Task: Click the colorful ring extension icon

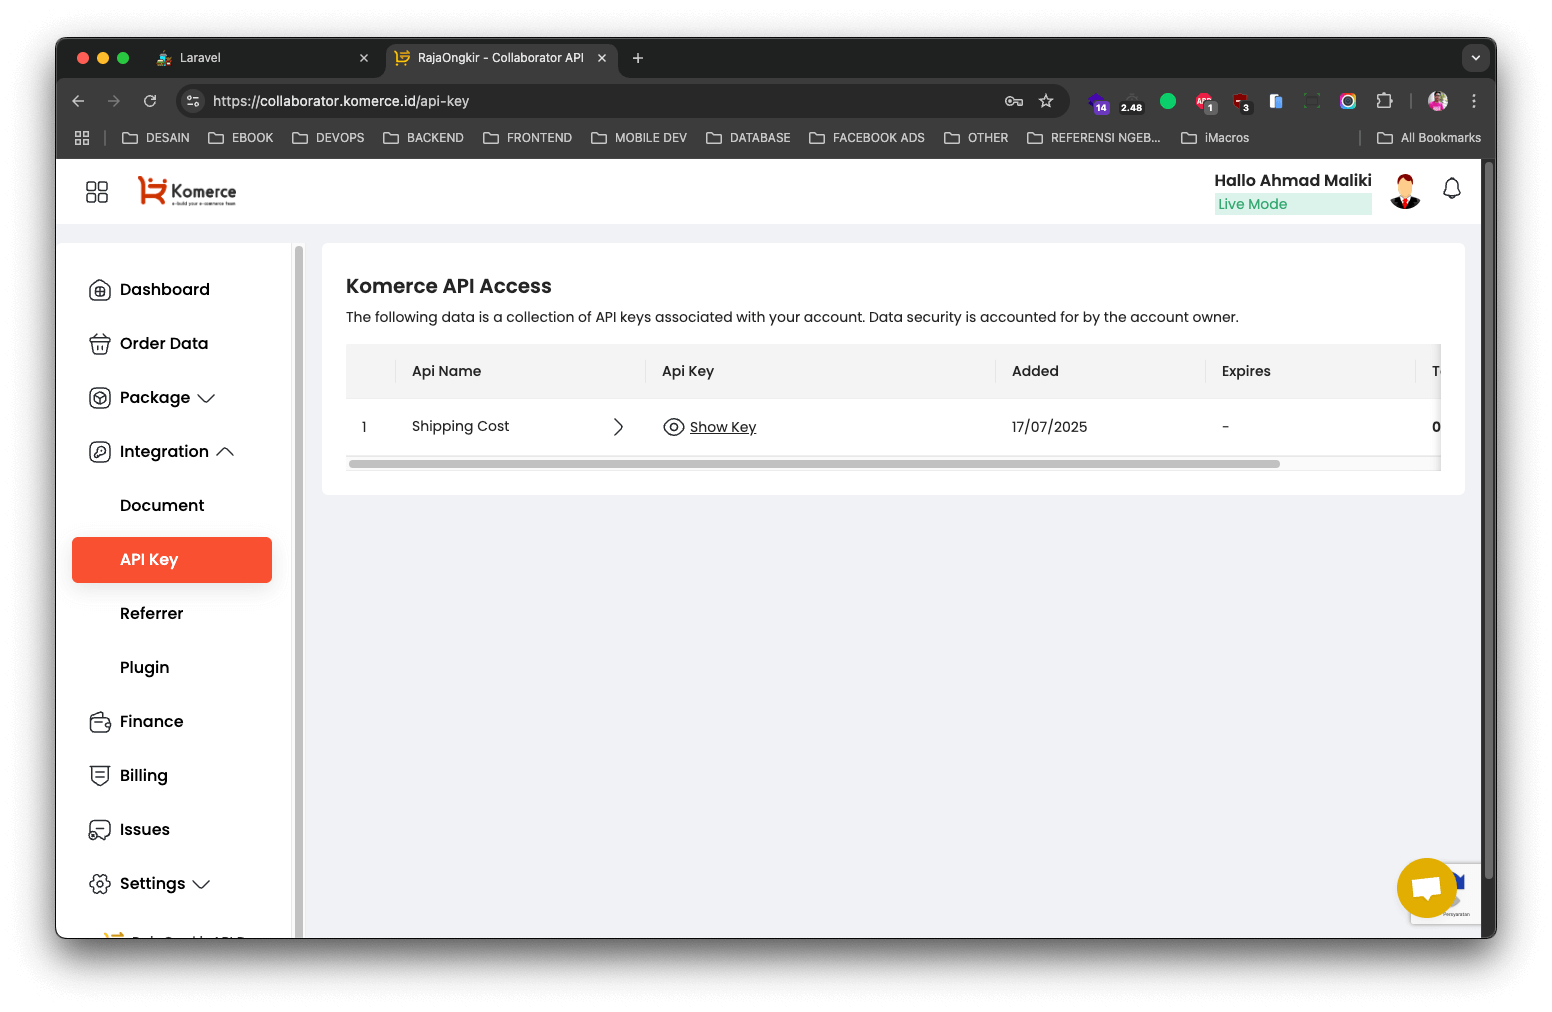Action: point(1348,101)
